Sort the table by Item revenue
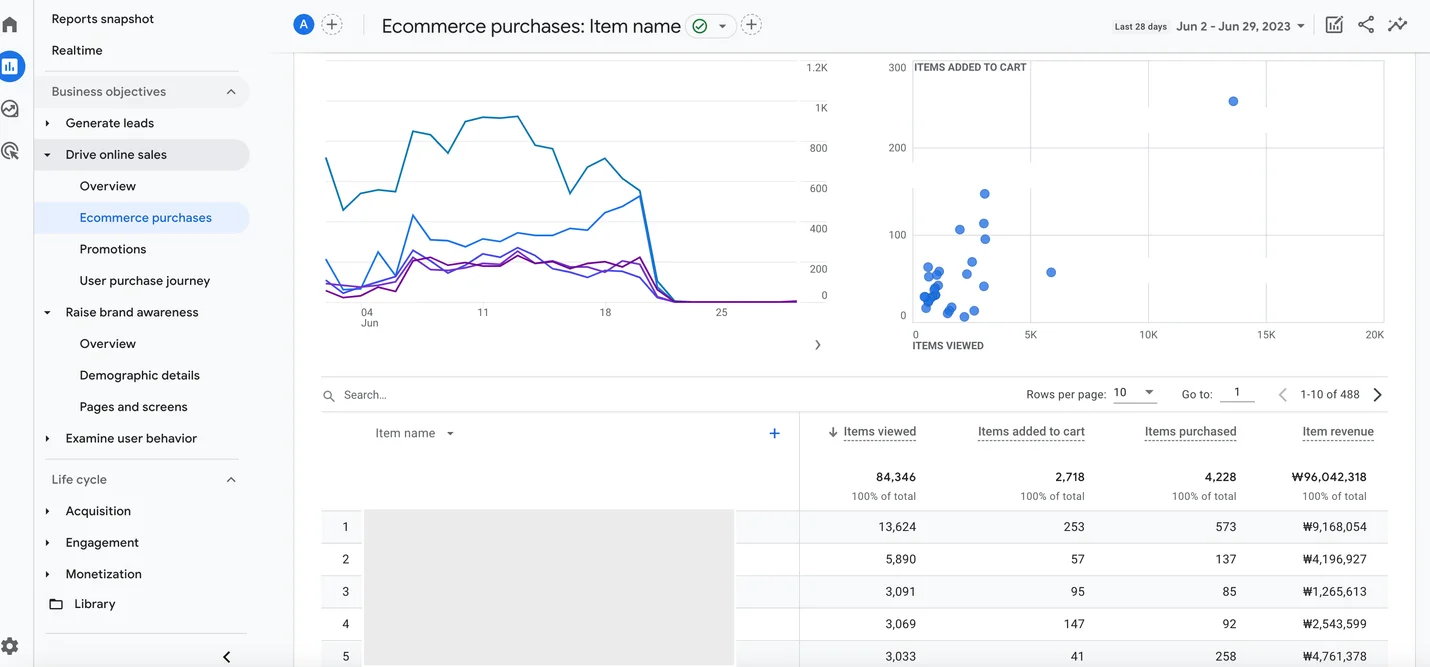The height and width of the screenshot is (667, 1430). (x=1337, y=432)
